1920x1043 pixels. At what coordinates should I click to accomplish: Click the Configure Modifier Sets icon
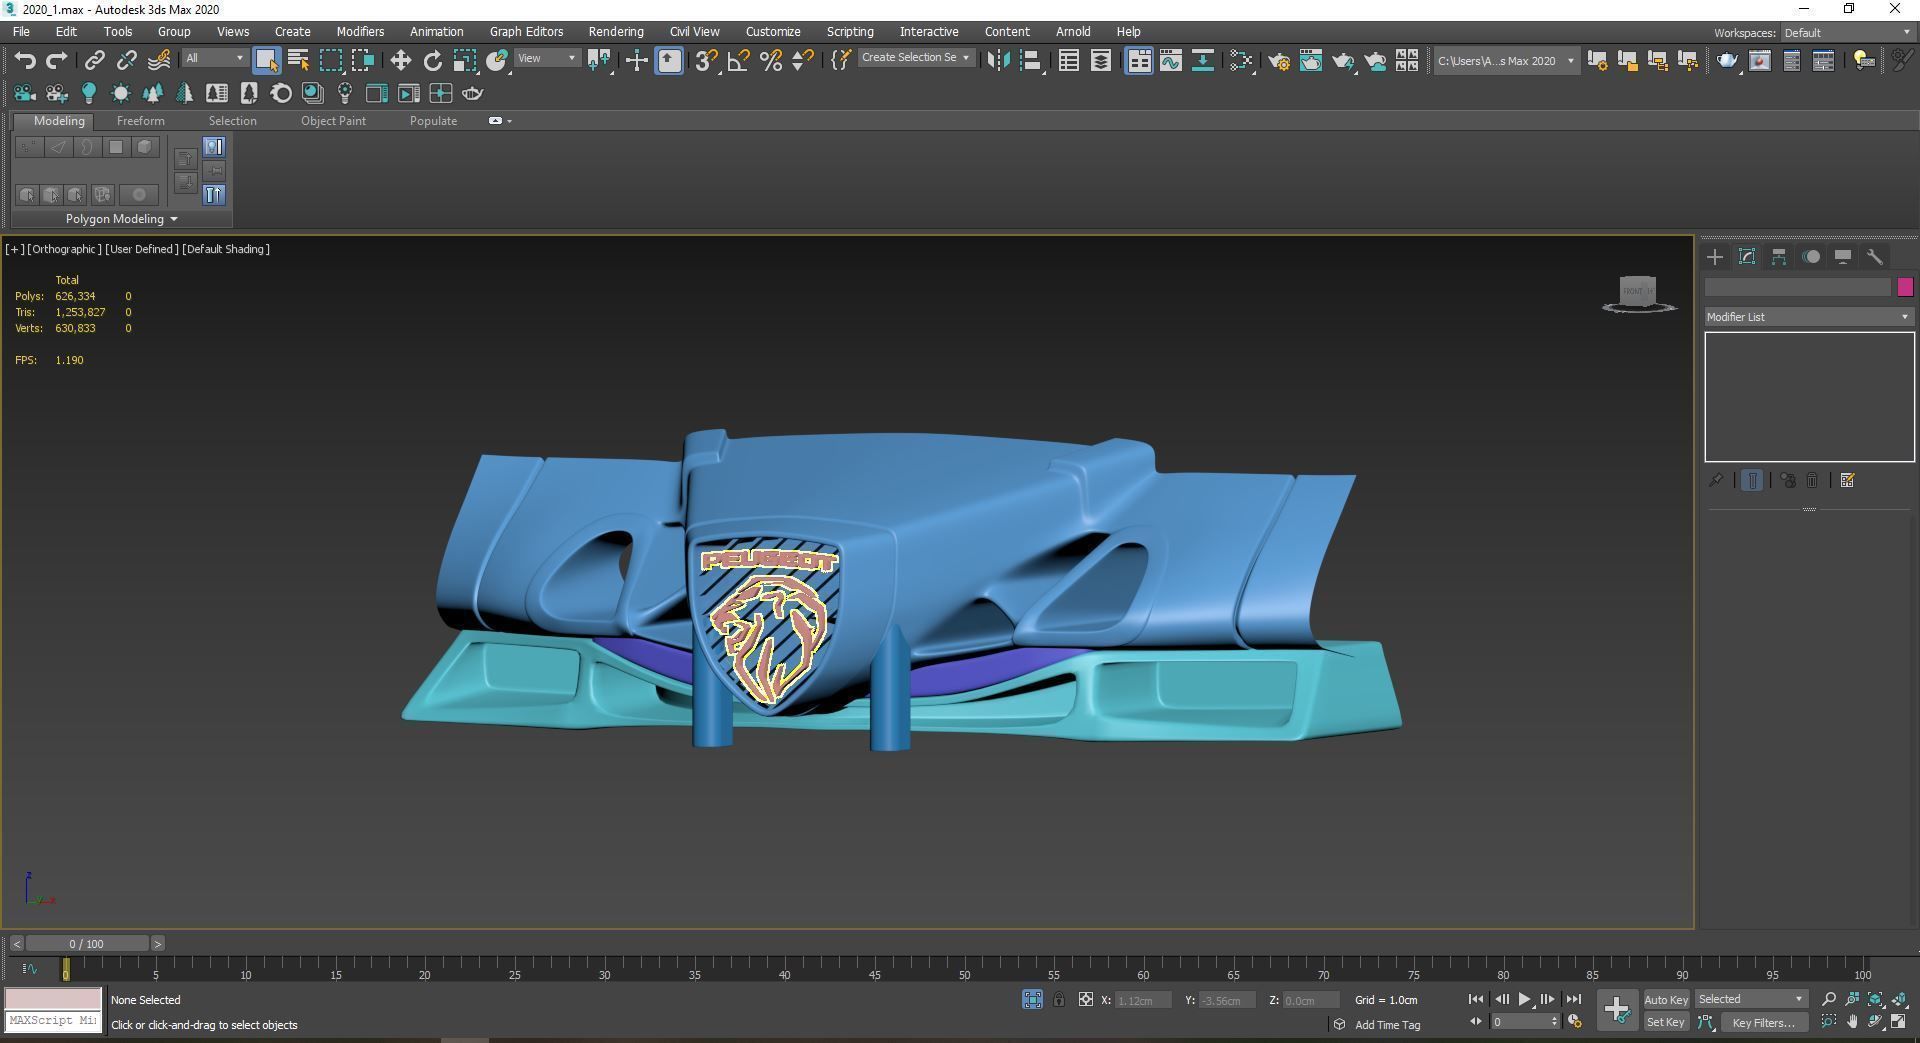click(x=1847, y=481)
